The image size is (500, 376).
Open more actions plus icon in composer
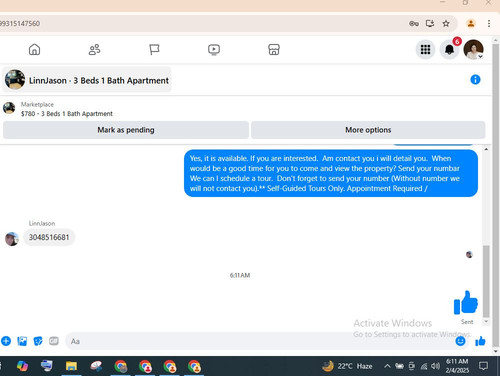click(x=6, y=341)
